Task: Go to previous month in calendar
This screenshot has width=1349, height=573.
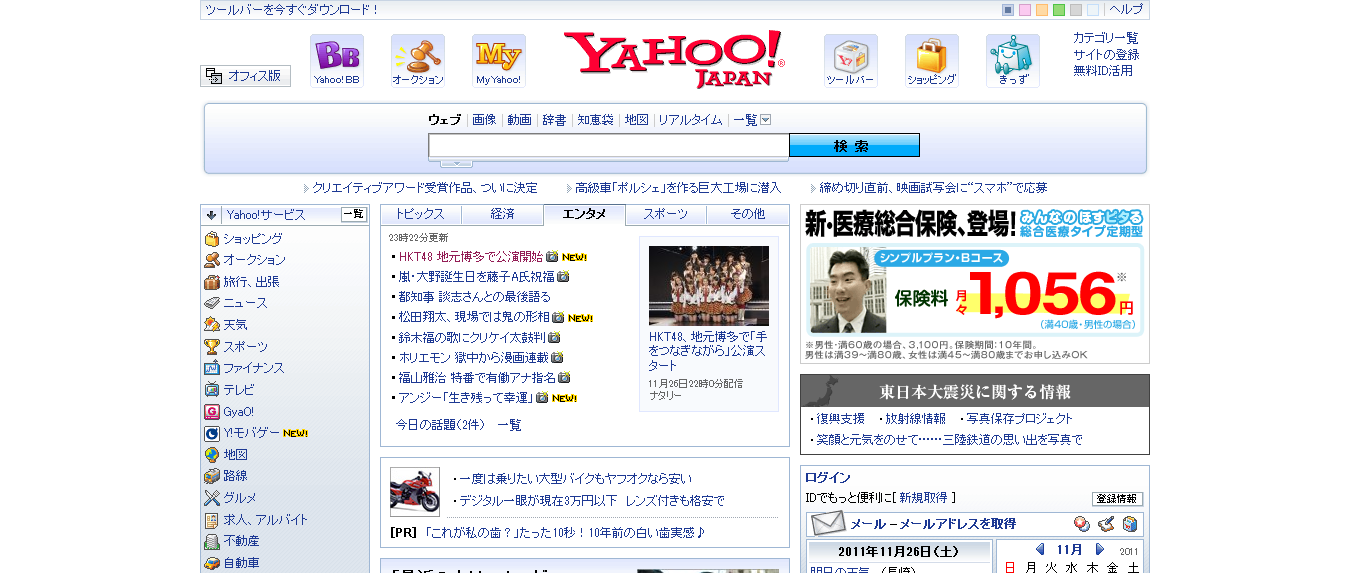Action: point(1040,549)
